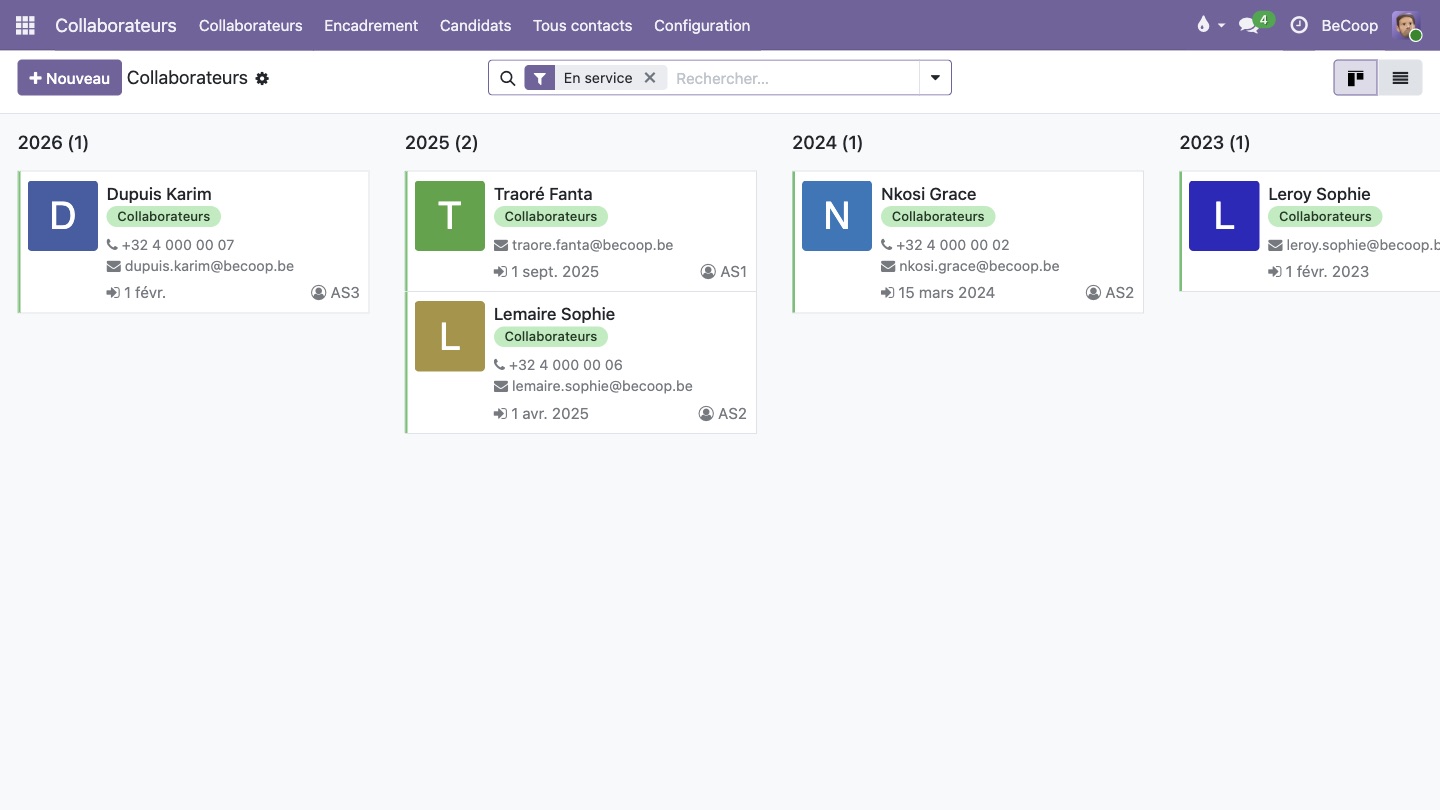Viewport: 1440px width, 810px height.
Task: Click the envelope icon on Leroy Sophie card
Action: (1275, 245)
